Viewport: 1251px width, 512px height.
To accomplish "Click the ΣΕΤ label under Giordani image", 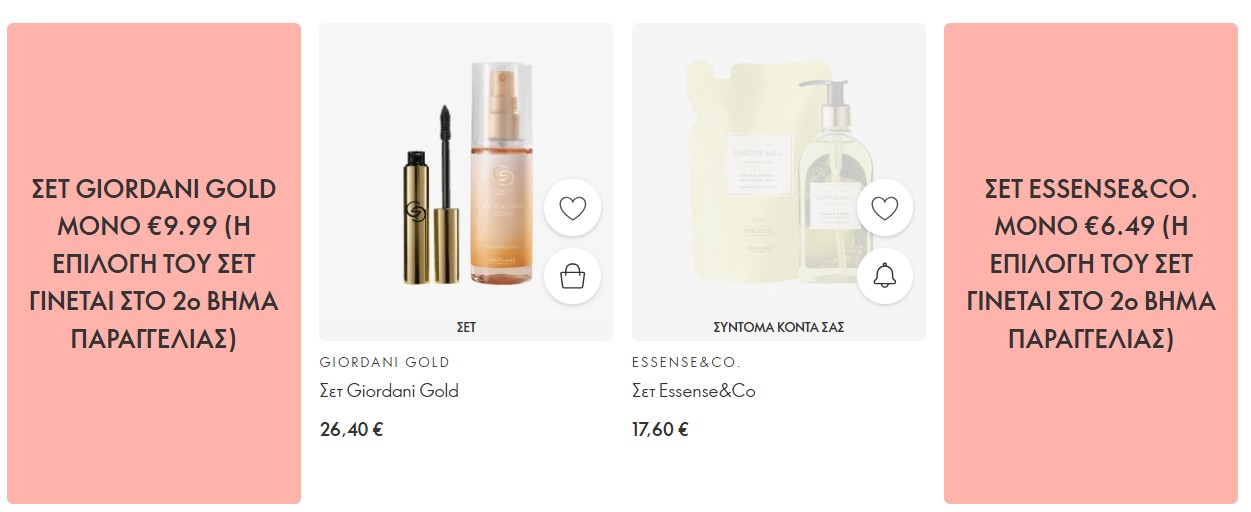I will coord(466,327).
